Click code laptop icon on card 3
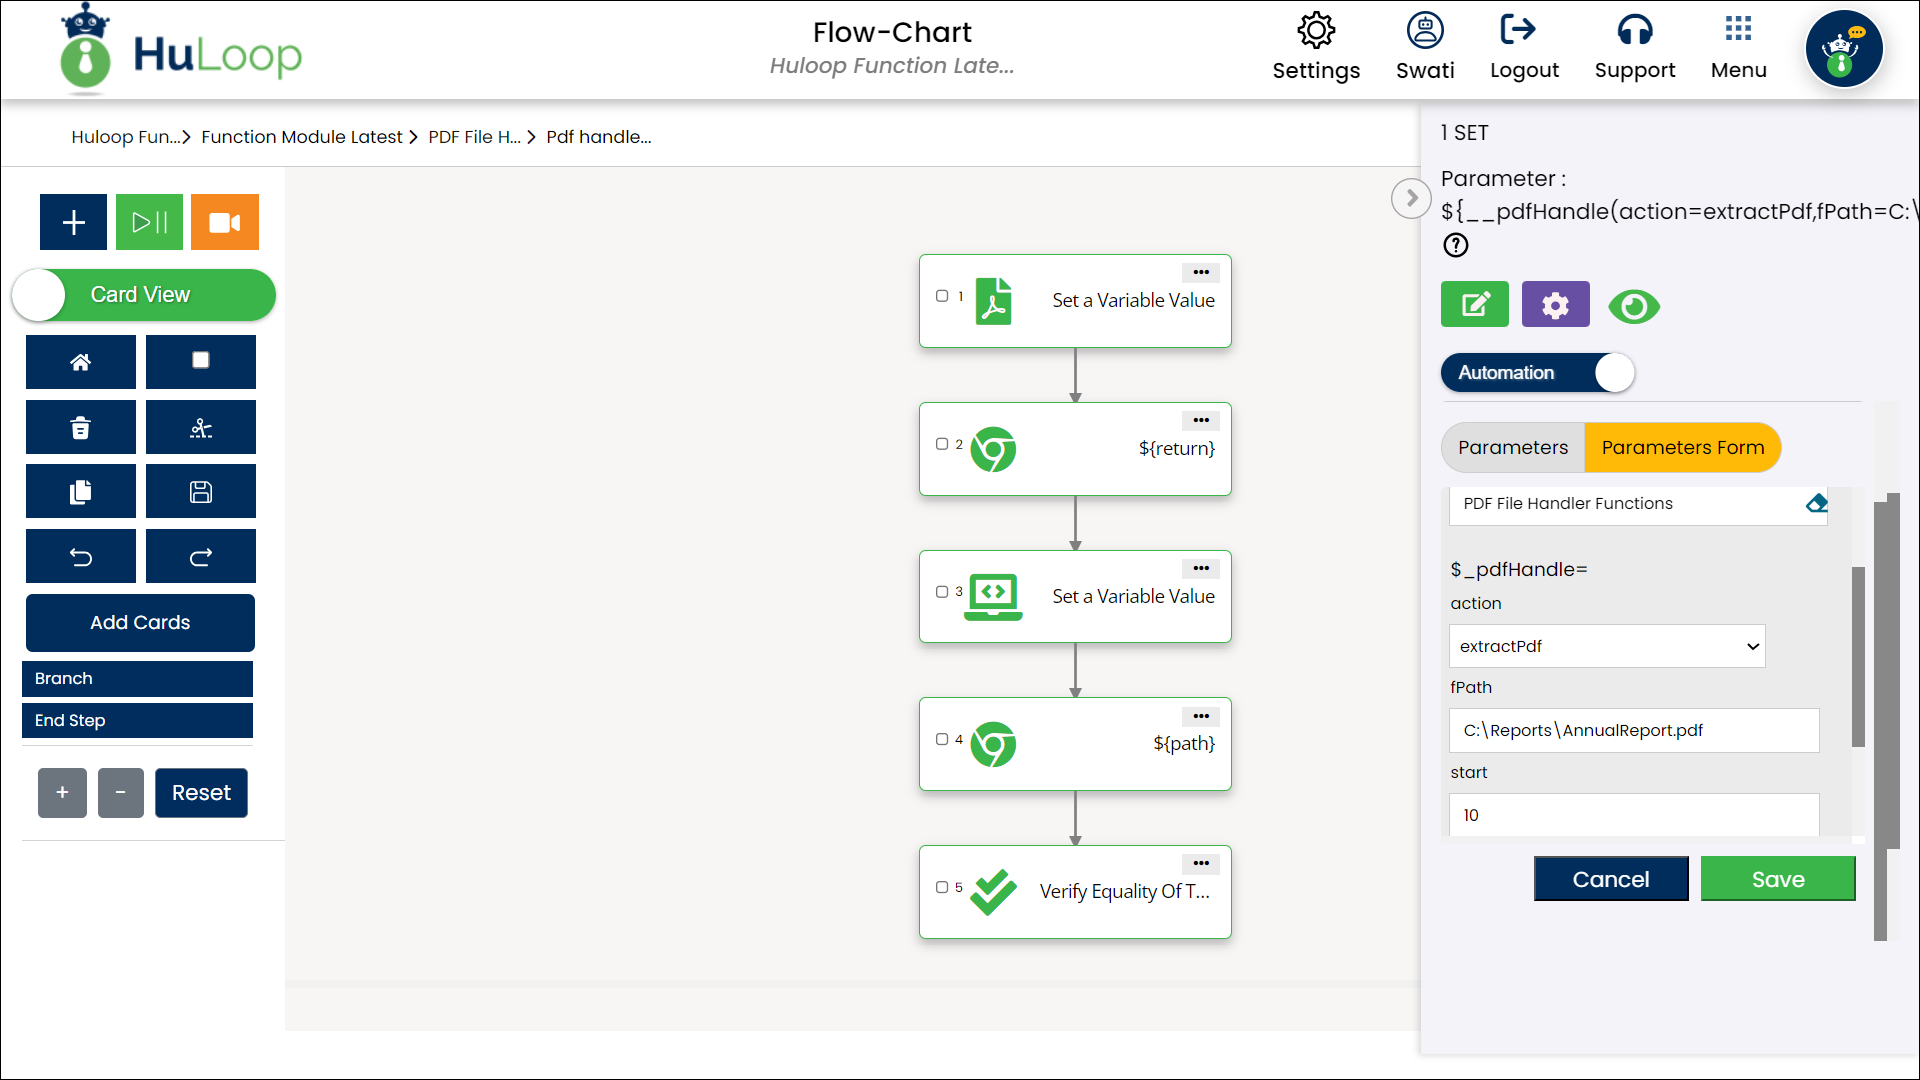The image size is (1920, 1080). point(993,597)
